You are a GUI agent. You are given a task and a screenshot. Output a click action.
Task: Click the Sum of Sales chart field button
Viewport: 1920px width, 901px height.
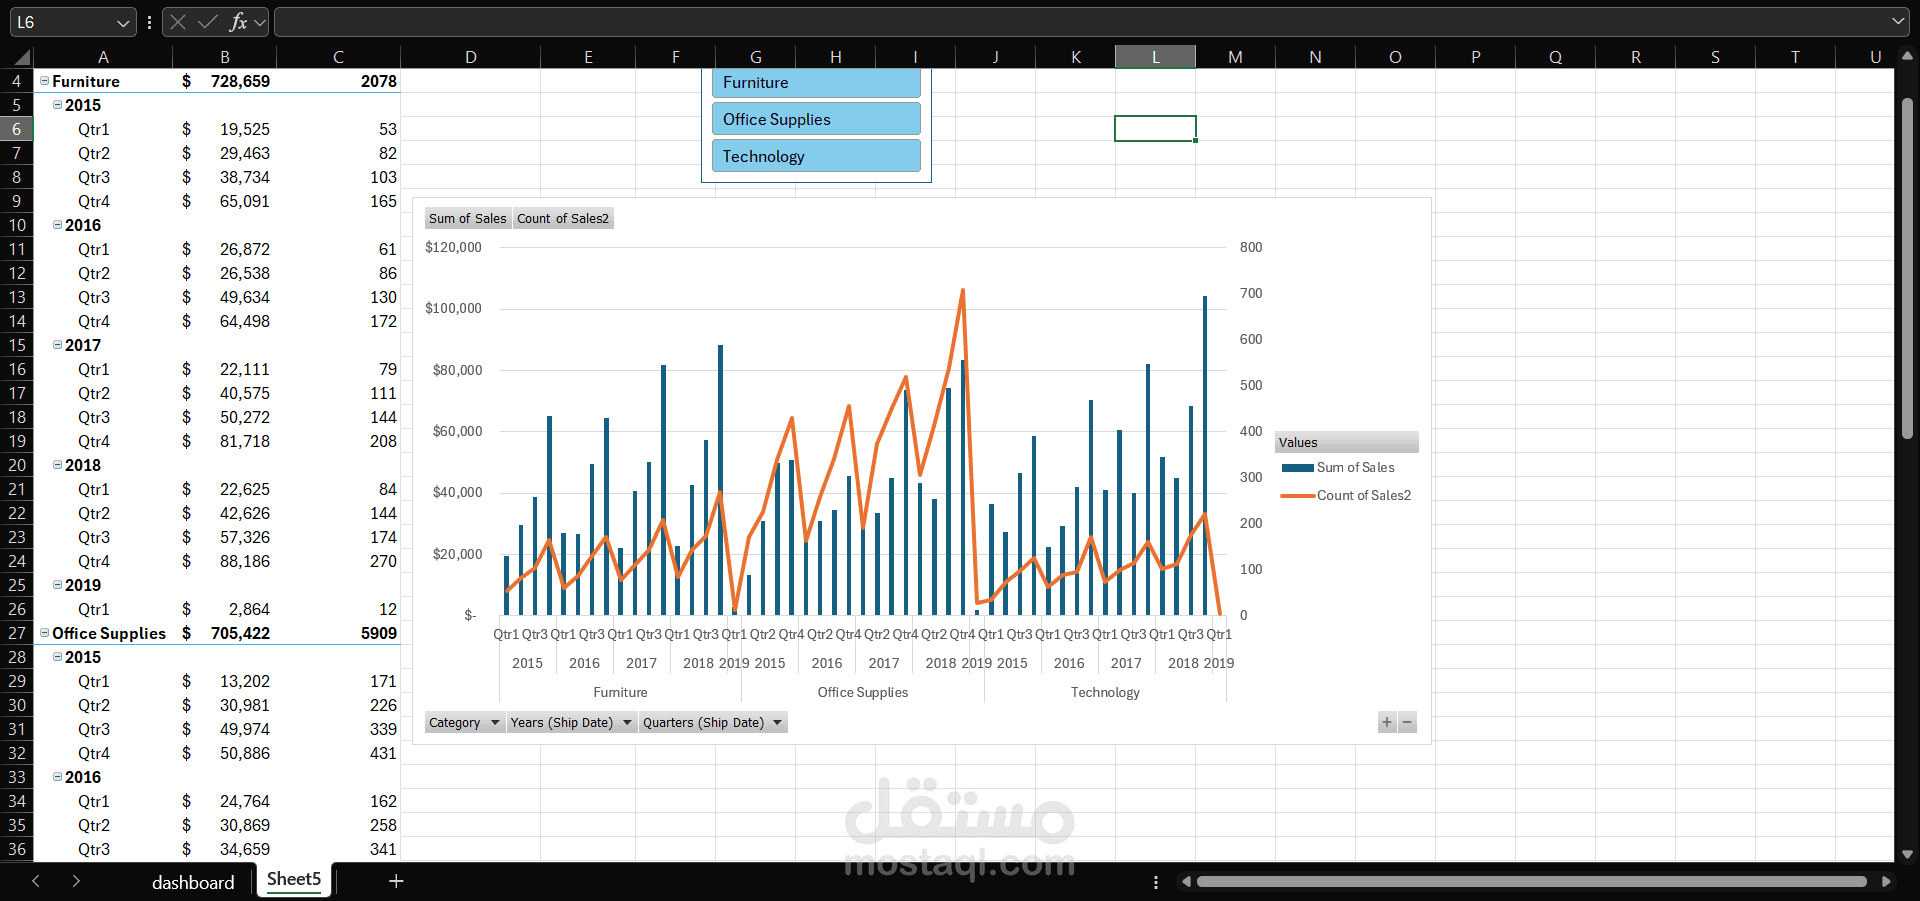click(467, 218)
